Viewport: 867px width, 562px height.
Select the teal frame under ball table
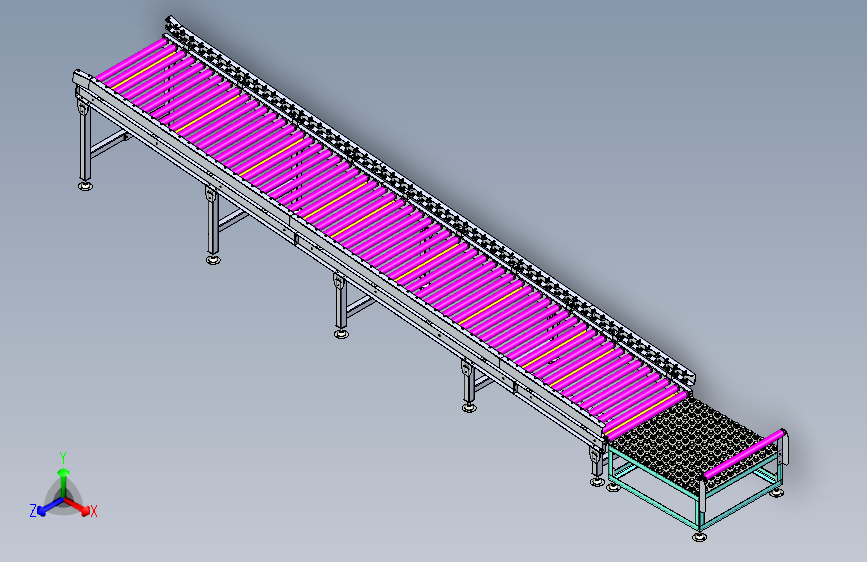[697, 490]
